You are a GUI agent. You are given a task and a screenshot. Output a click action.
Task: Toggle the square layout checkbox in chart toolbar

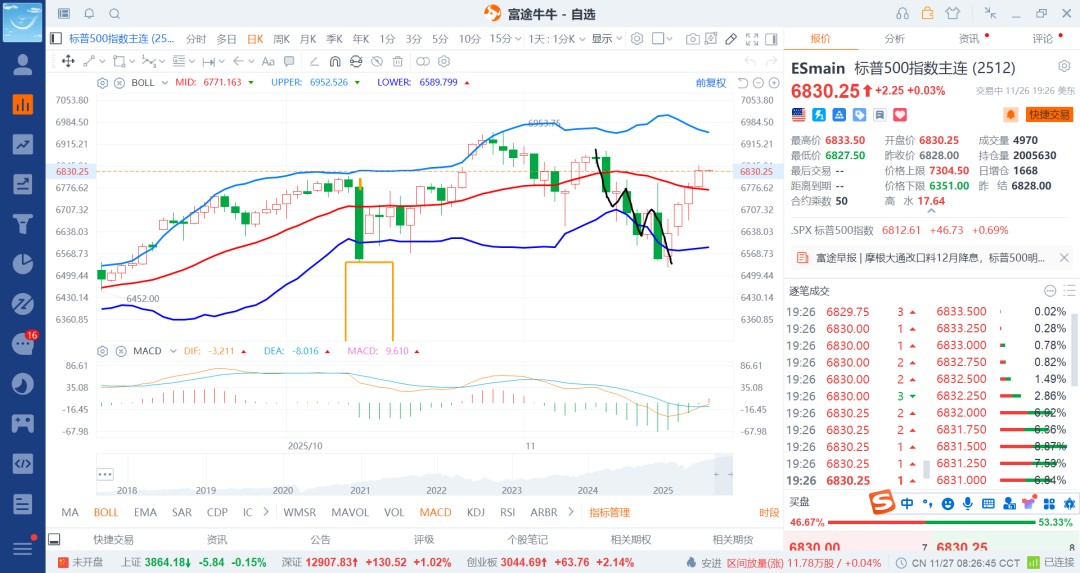pos(658,39)
